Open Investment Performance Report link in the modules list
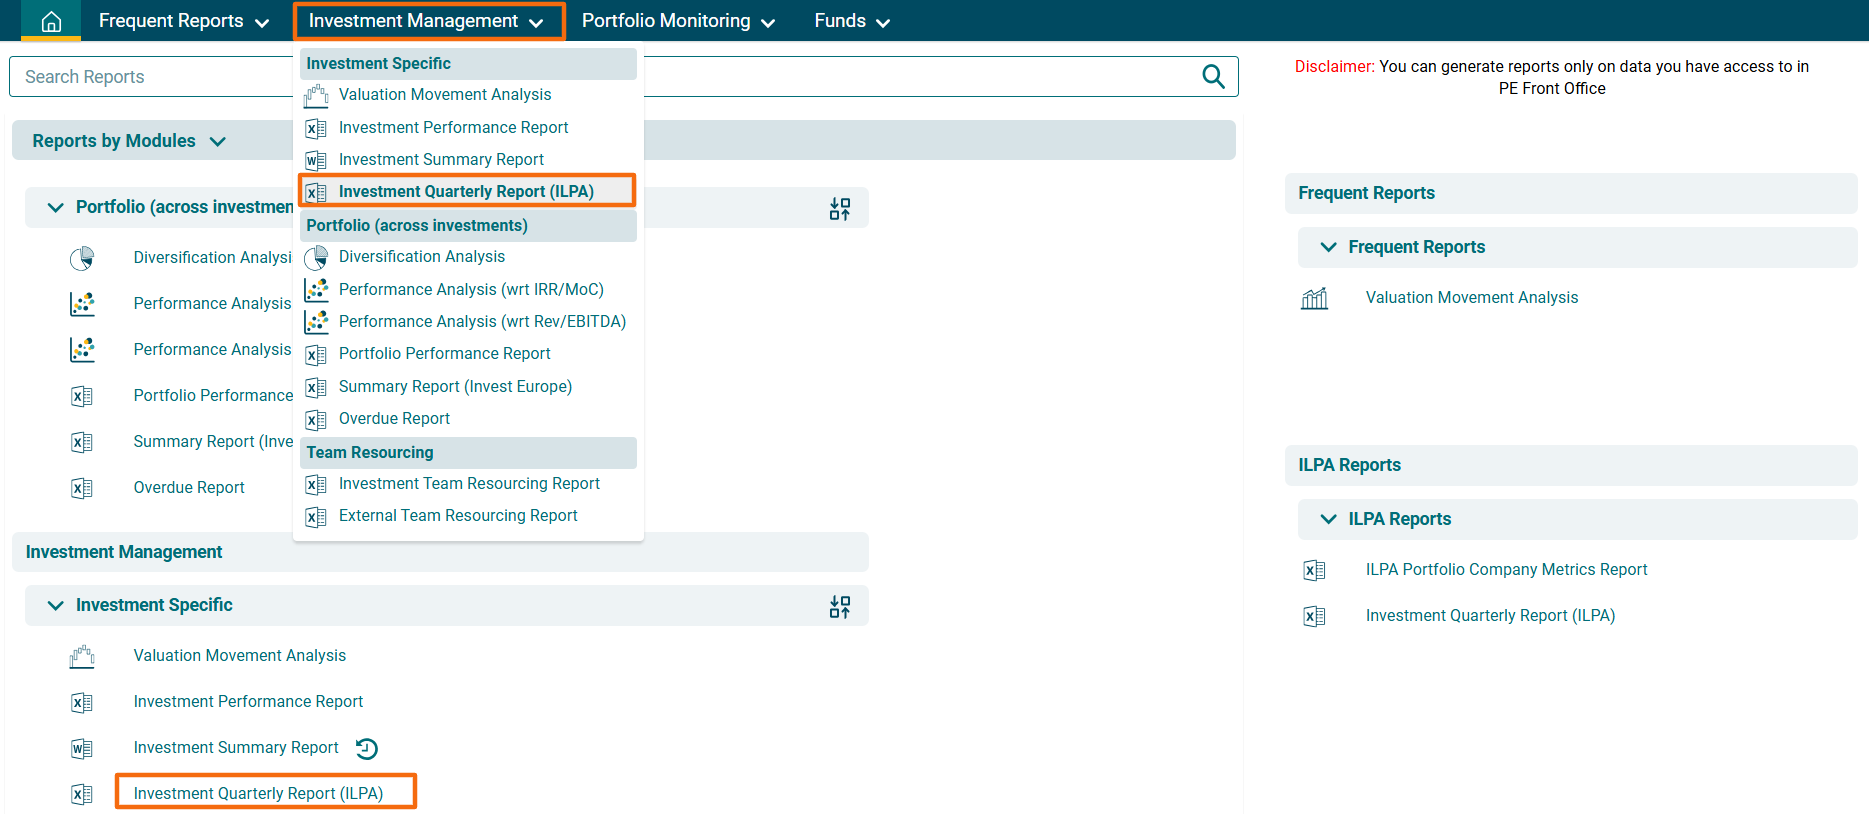Viewport: 1869px width, 814px height. (248, 702)
